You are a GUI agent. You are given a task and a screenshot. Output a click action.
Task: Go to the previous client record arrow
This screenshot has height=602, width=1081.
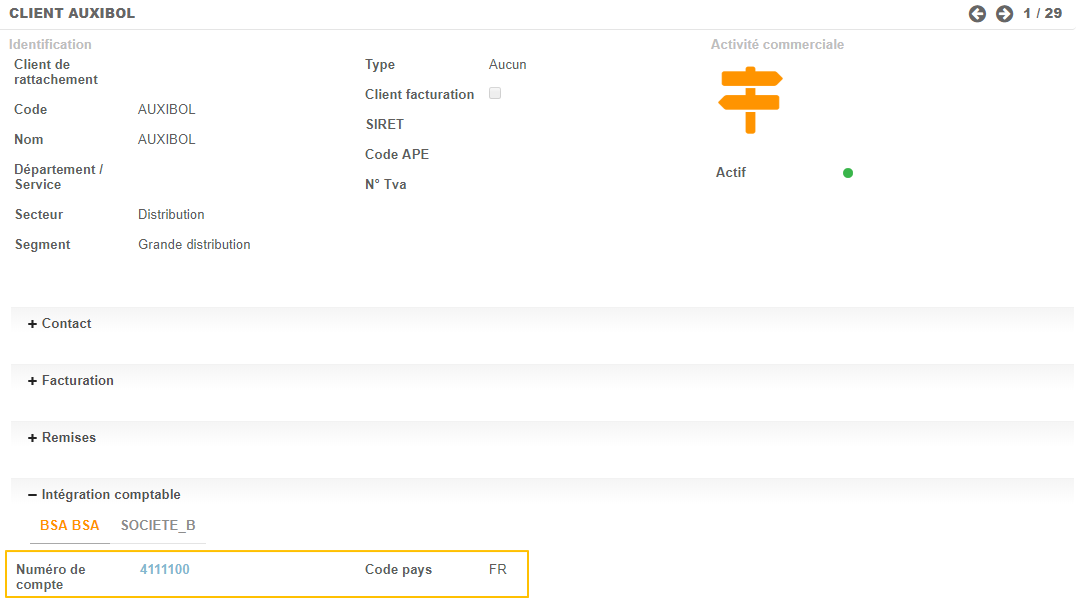coord(977,14)
